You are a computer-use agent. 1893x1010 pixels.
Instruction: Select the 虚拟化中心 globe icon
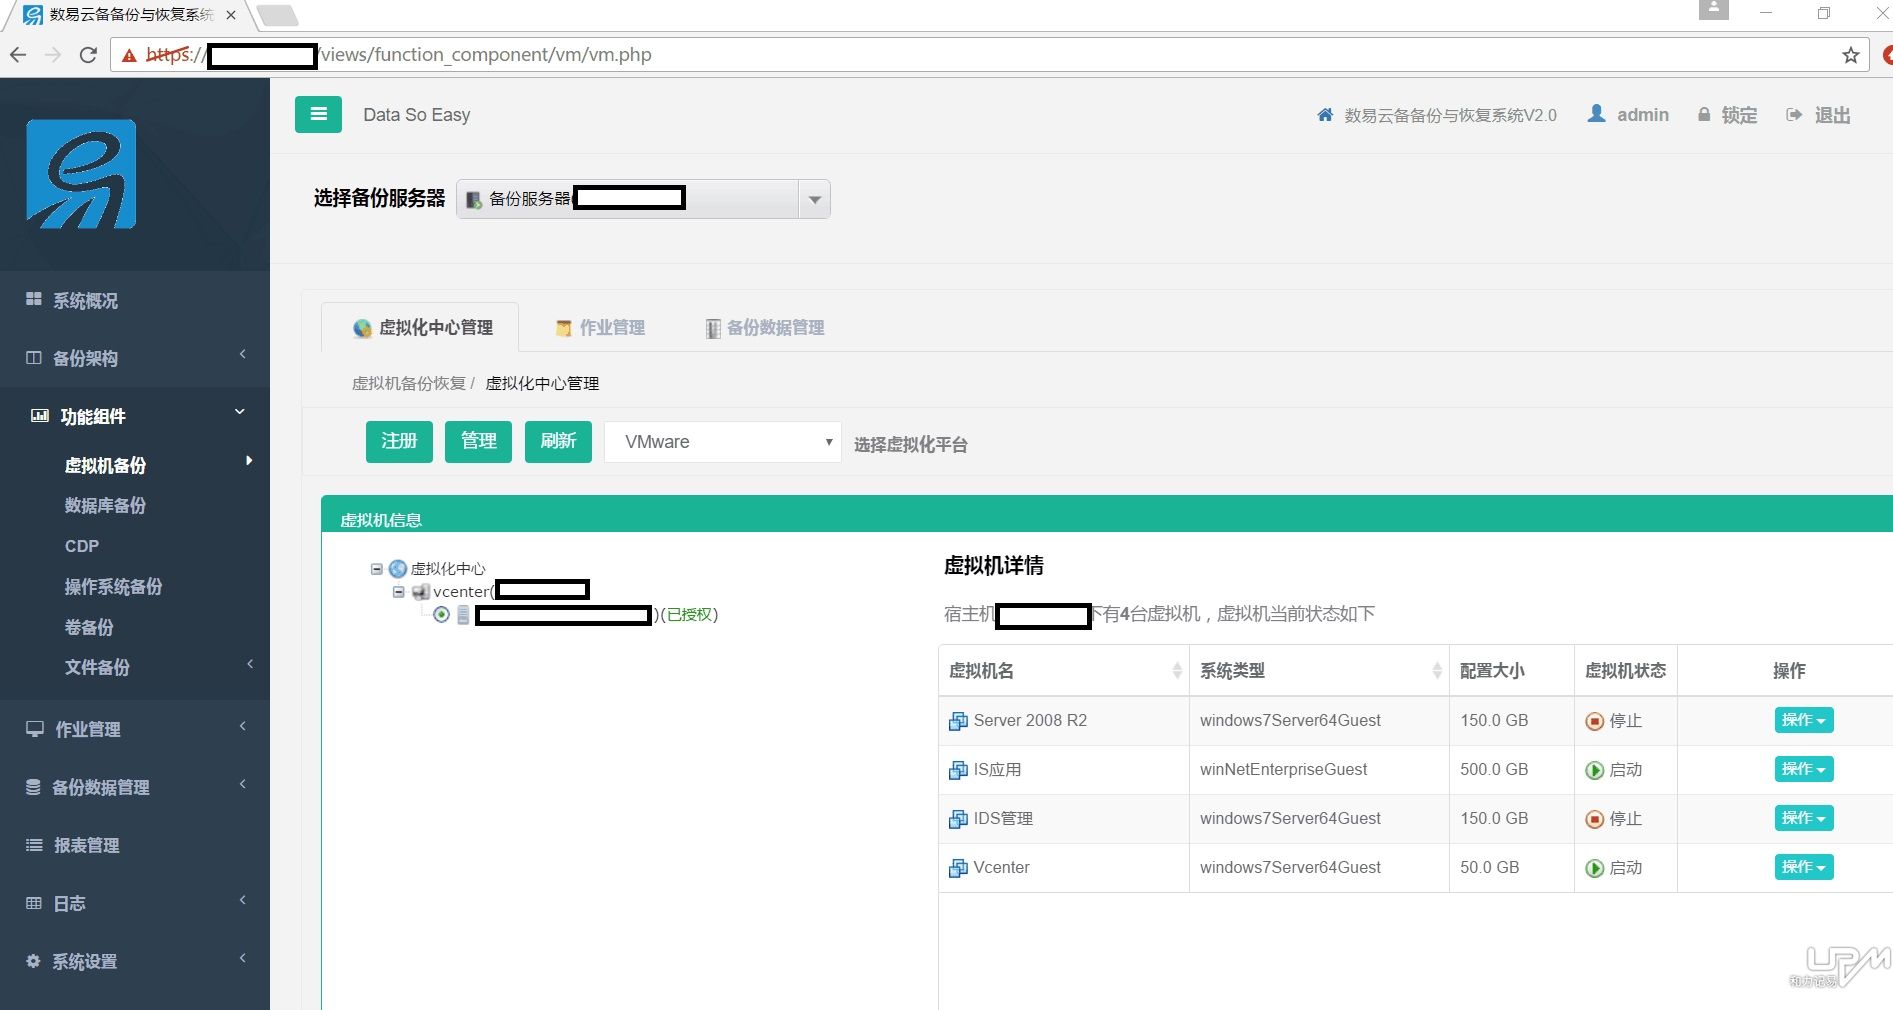398,569
